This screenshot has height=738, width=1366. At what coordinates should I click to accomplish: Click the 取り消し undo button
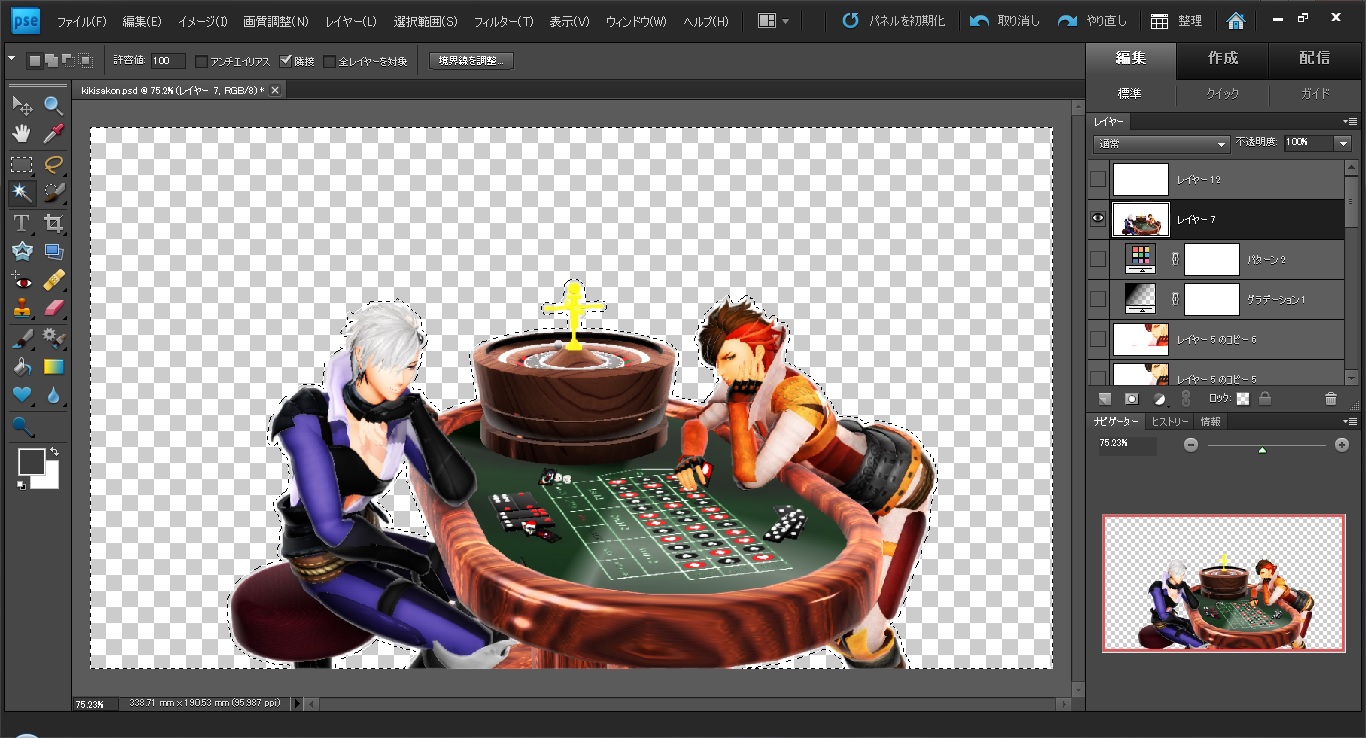coord(1004,21)
